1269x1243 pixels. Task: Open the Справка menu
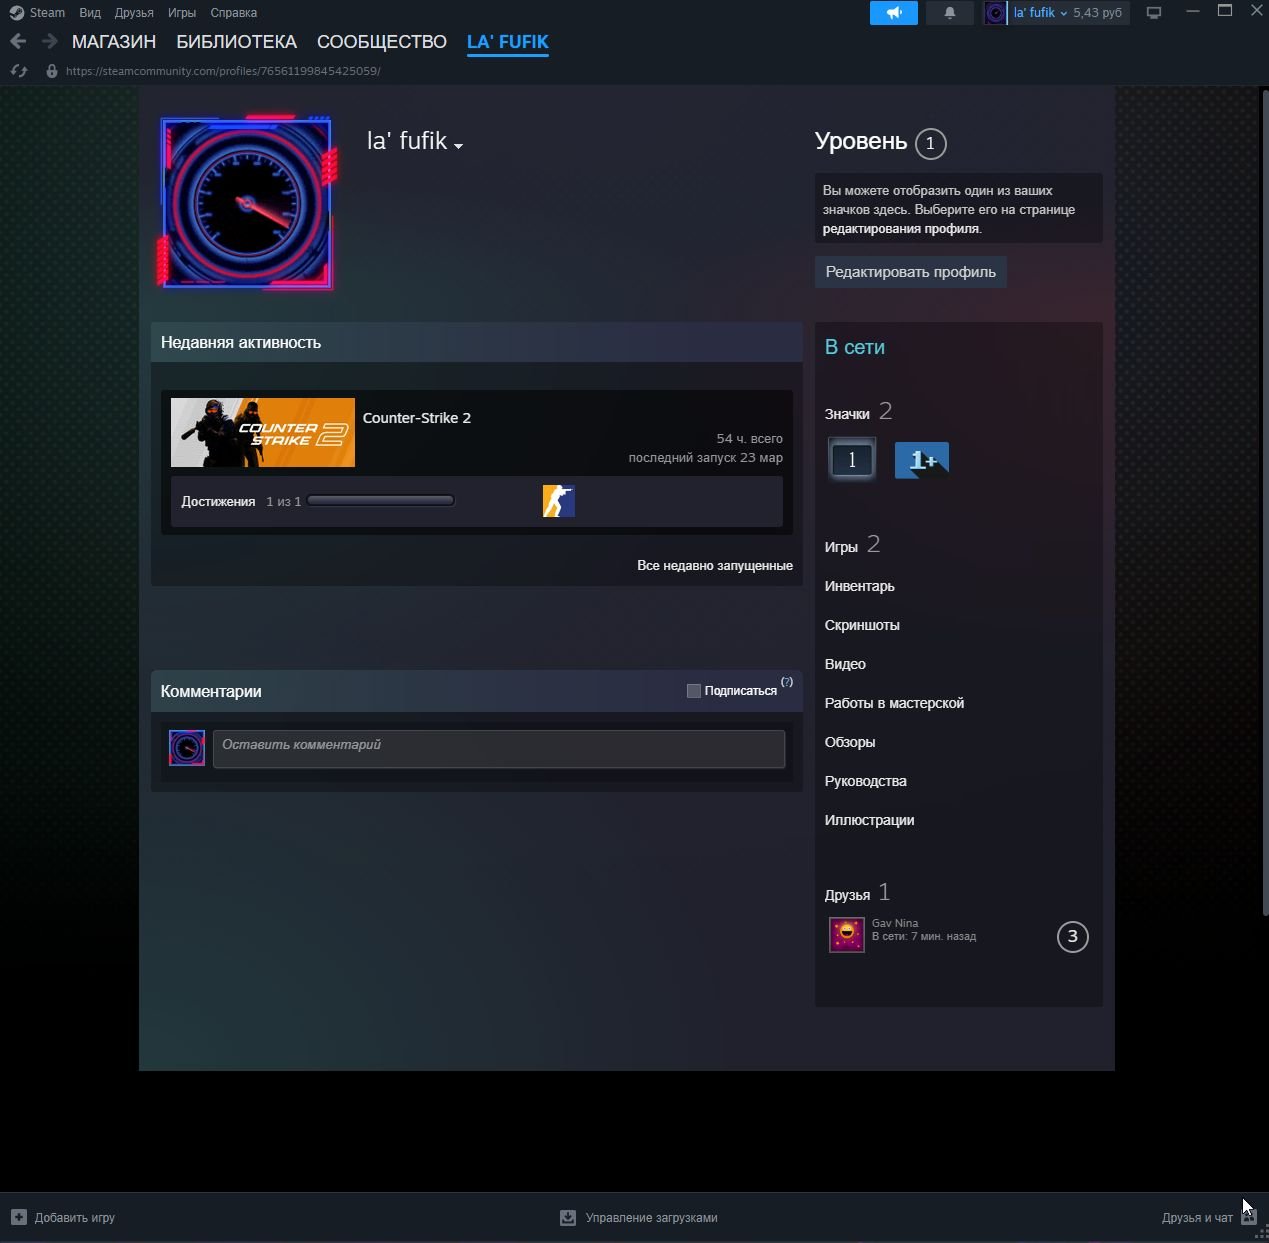pos(234,13)
